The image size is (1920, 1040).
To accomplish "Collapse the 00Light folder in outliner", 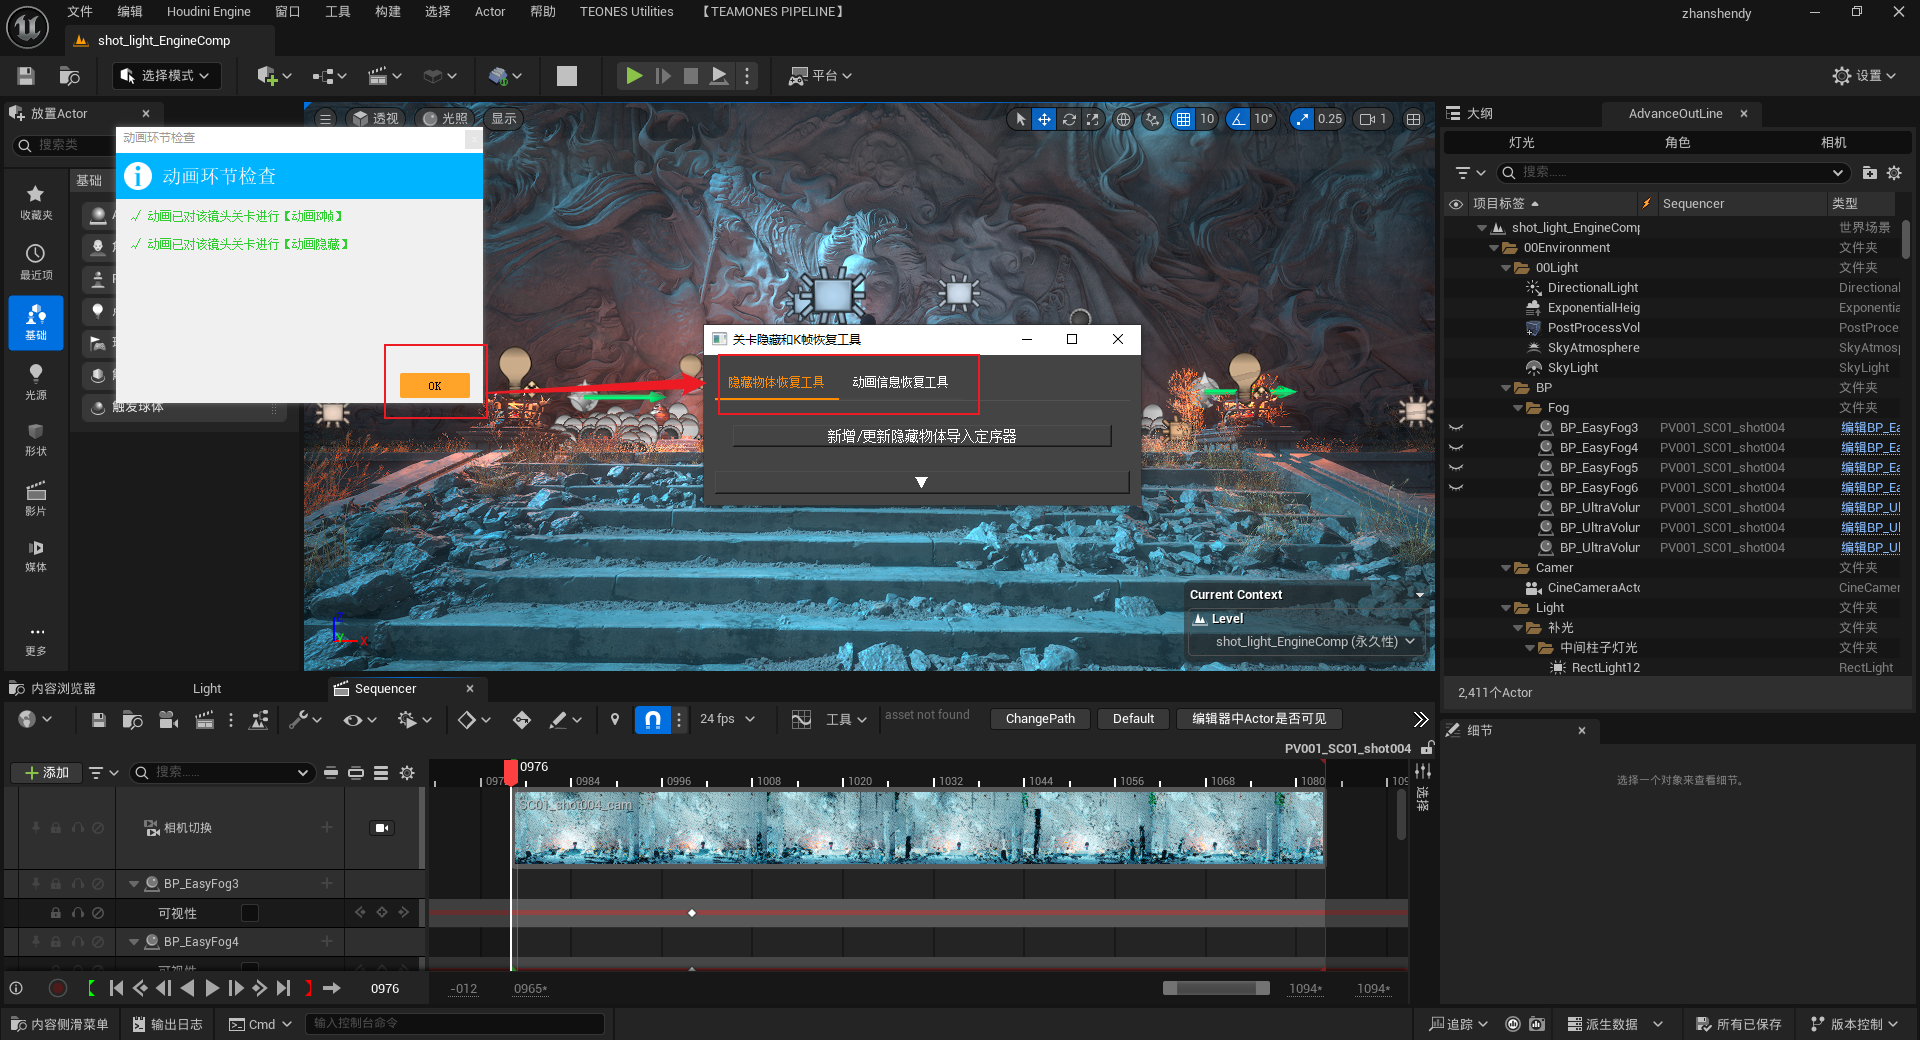I will click(1507, 268).
